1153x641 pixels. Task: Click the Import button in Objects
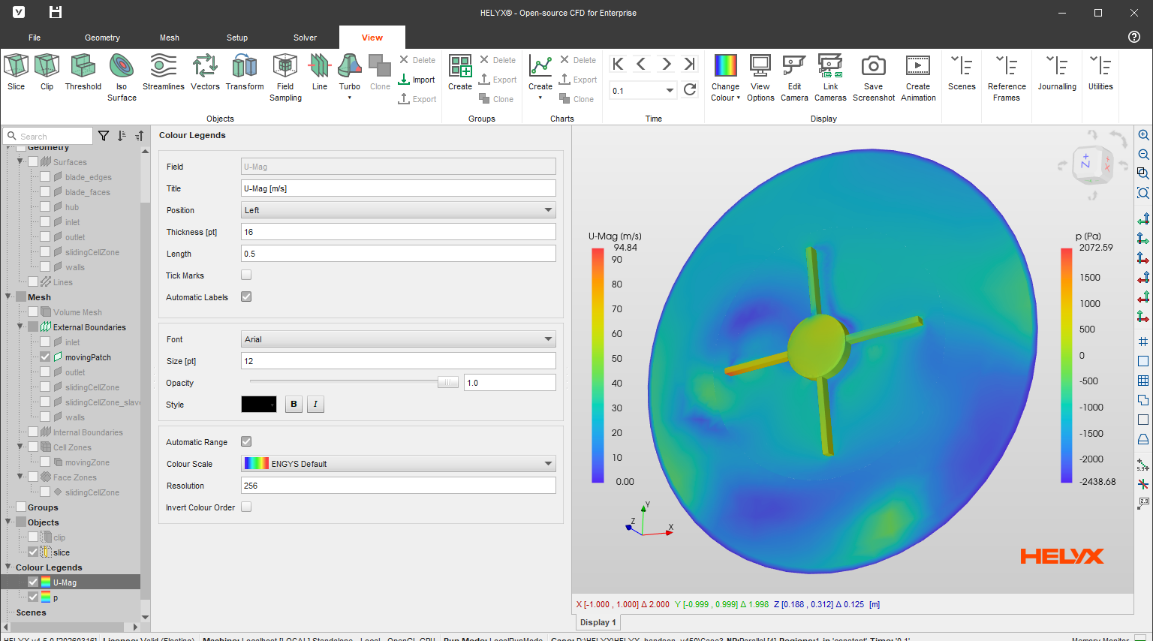point(417,79)
